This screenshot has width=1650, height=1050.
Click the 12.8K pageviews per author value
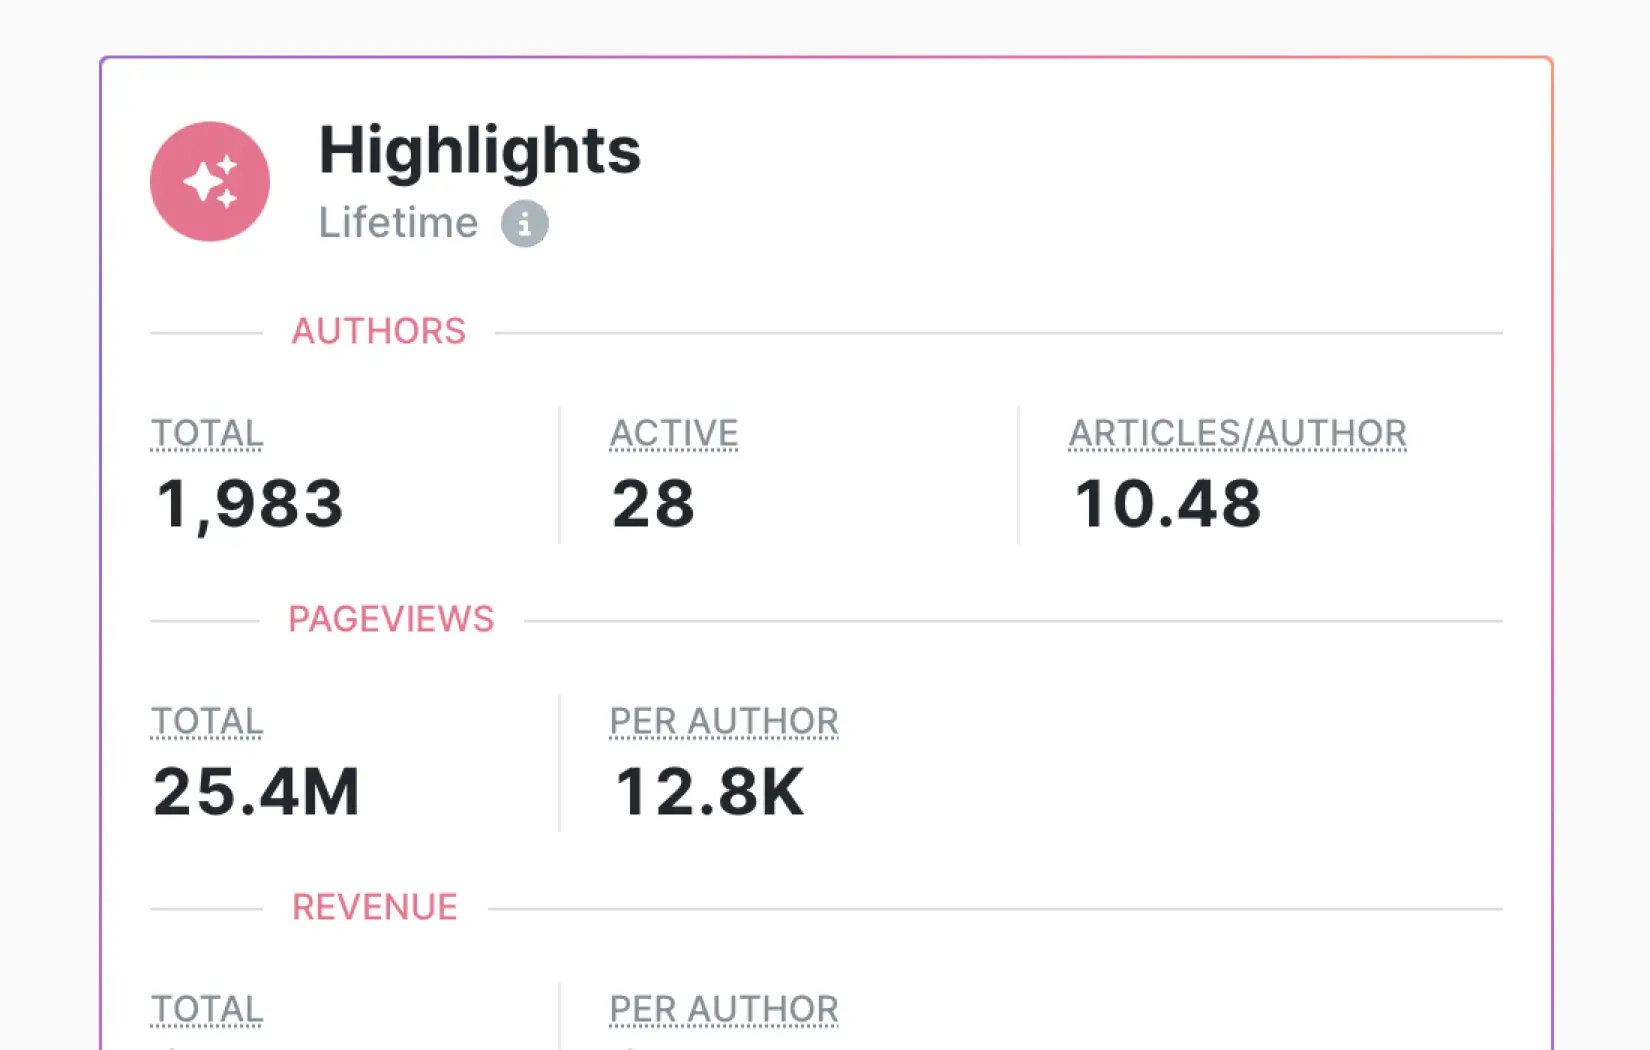(708, 792)
